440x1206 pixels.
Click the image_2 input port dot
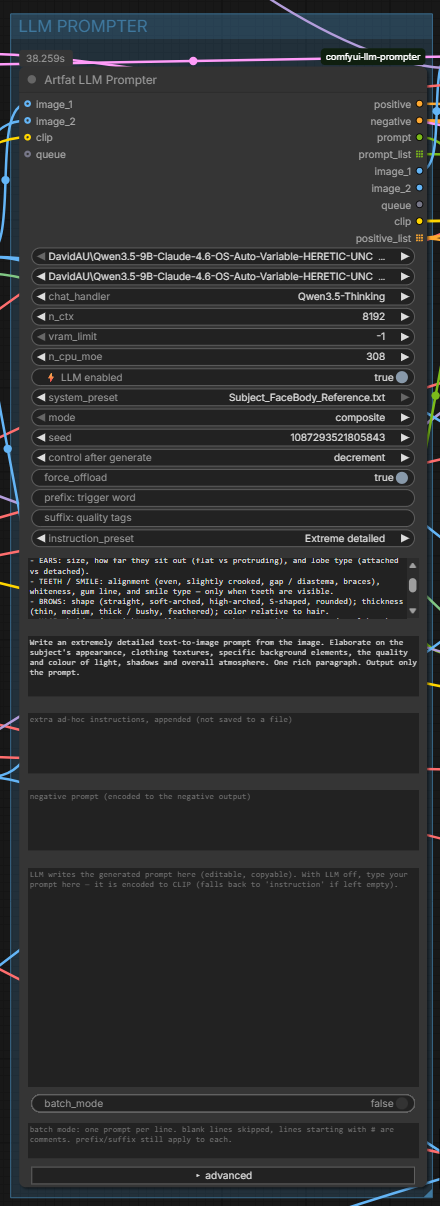pyautogui.click(x=27, y=121)
